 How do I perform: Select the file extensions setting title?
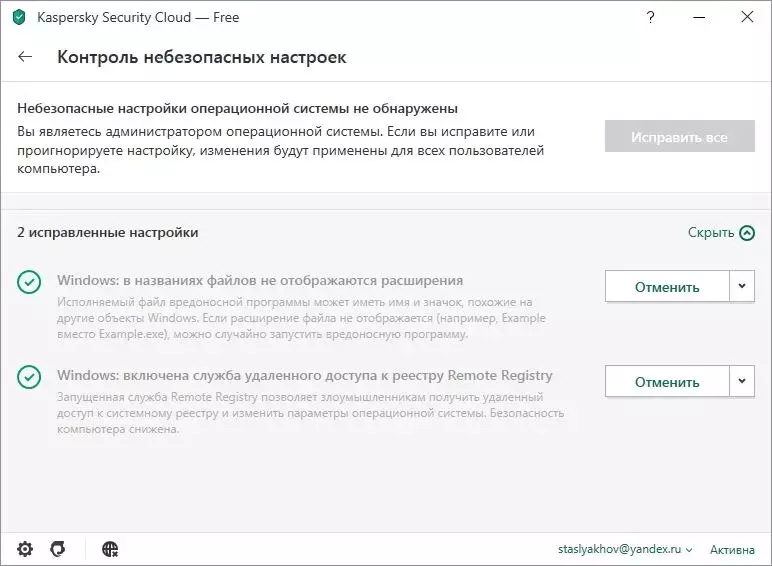tap(260, 281)
